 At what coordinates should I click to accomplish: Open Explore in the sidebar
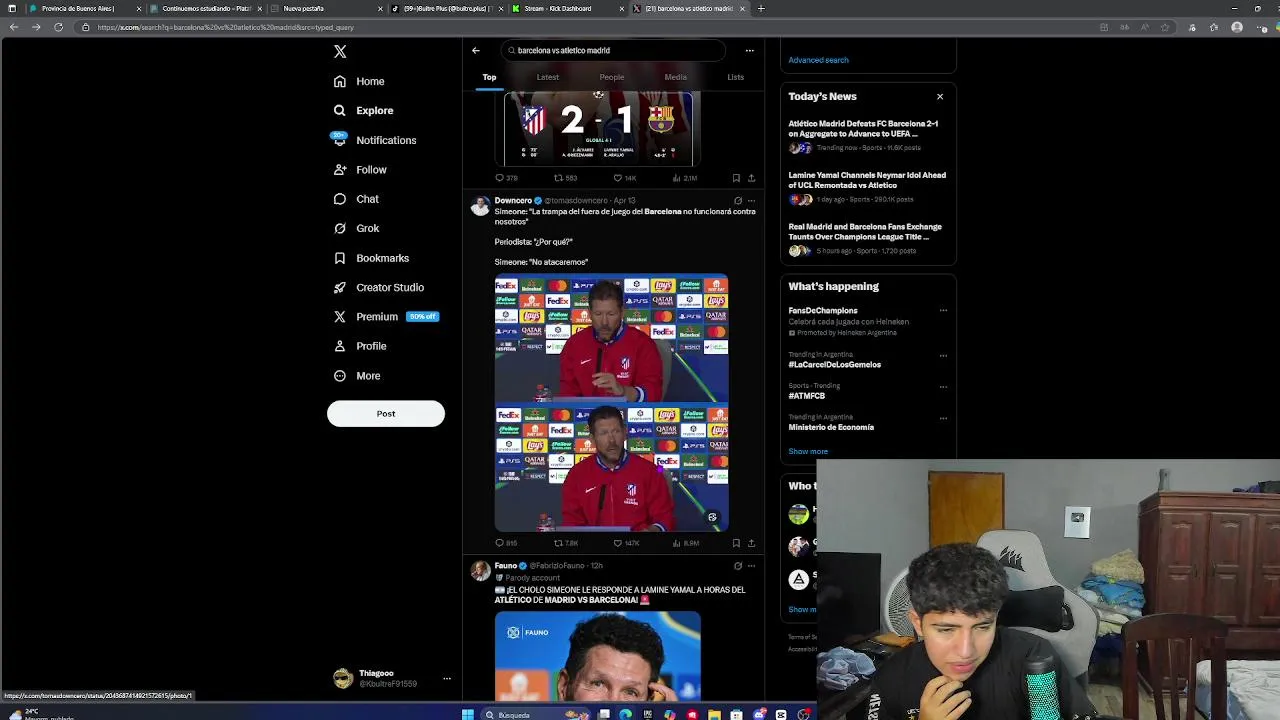coord(364,111)
